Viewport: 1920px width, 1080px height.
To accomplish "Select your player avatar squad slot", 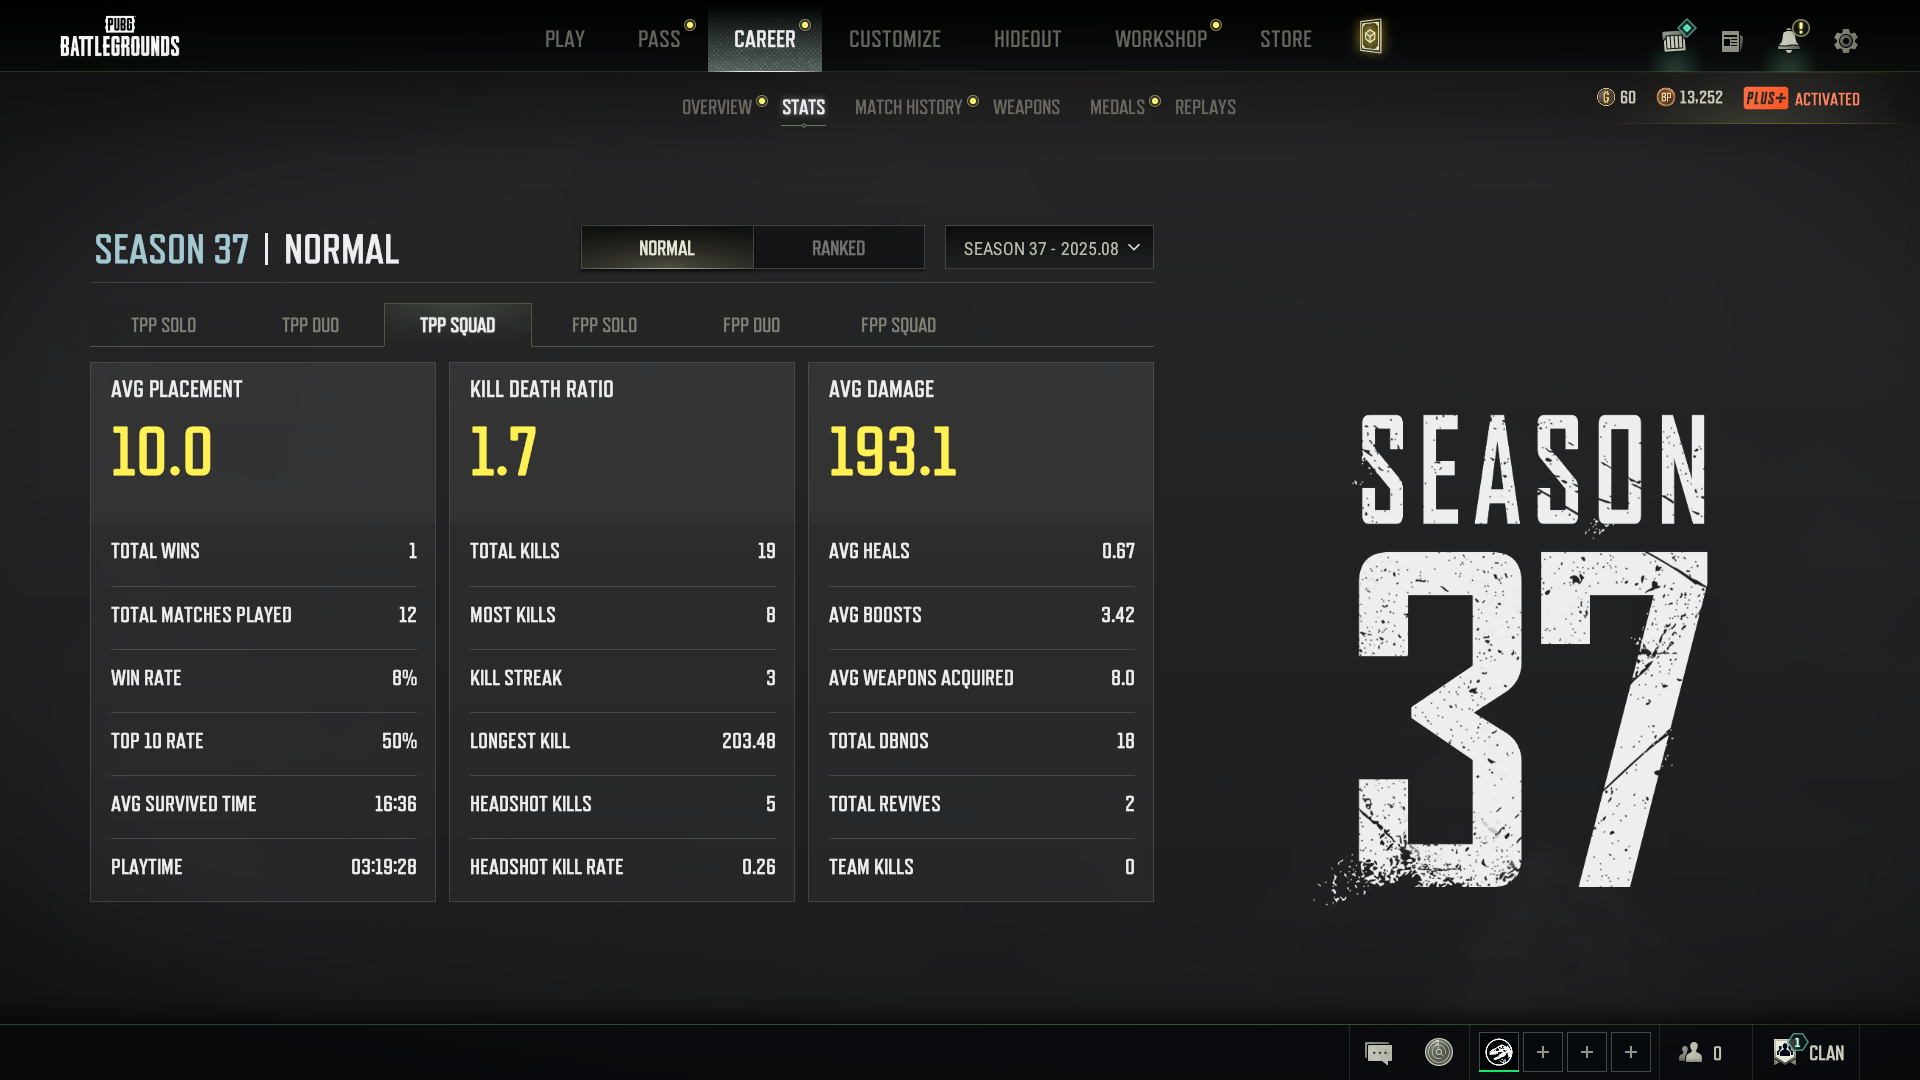I will tap(1499, 1052).
